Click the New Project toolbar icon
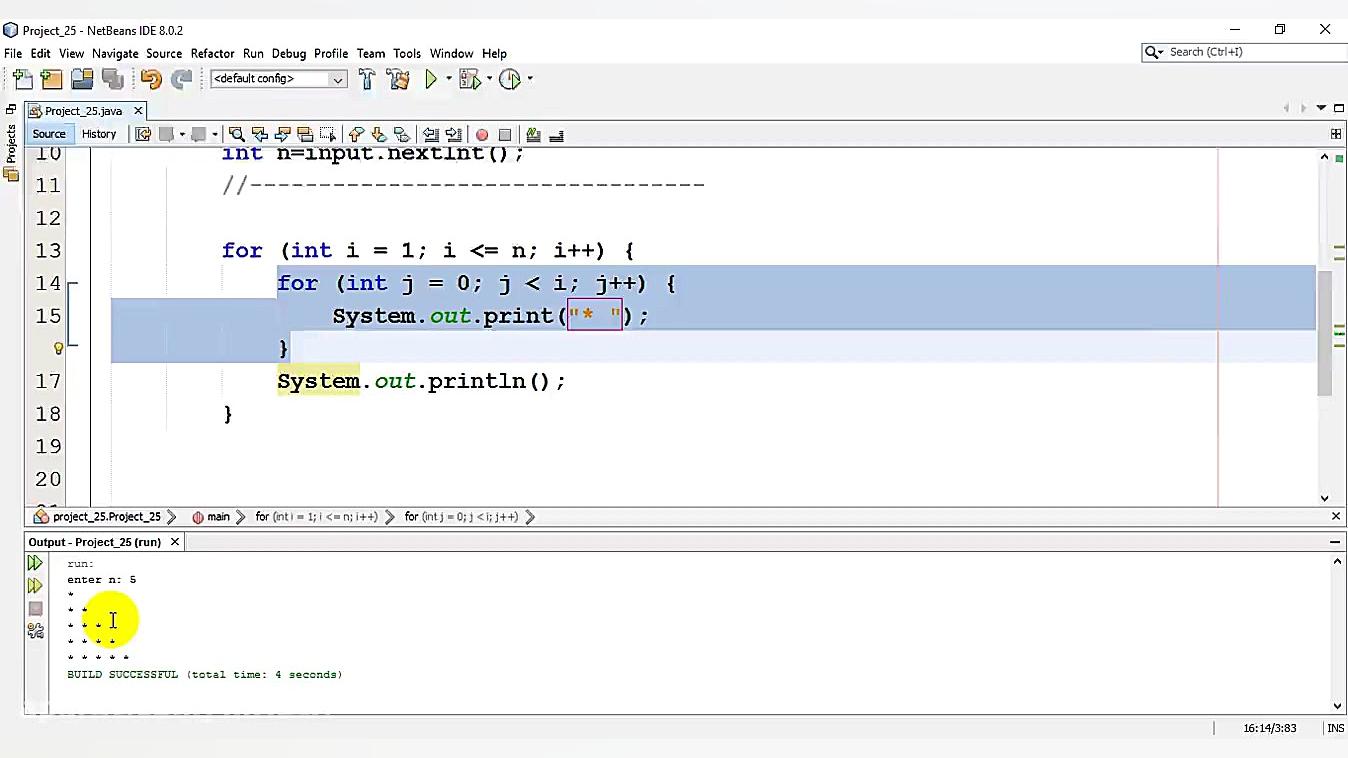The height and width of the screenshot is (758, 1348). [x=52, y=79]
